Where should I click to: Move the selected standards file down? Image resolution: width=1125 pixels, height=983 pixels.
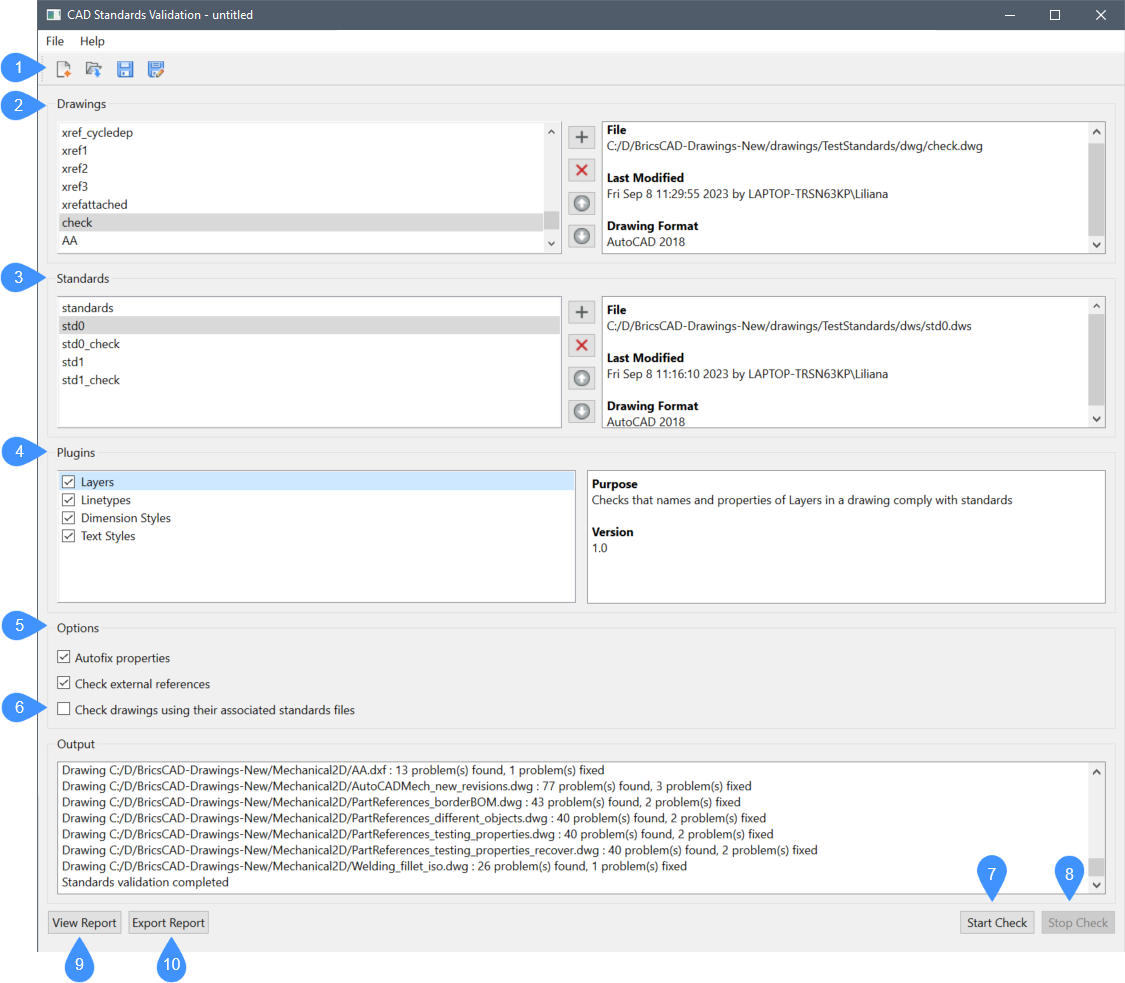pos(581,410)
